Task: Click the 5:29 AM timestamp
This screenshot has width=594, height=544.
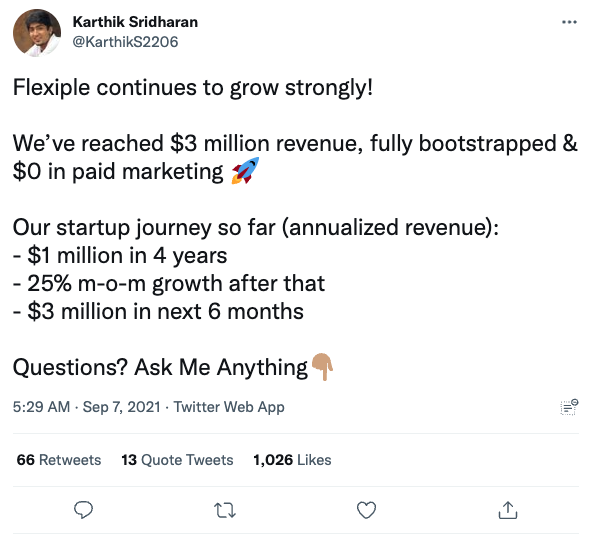Action: [41, 407]
